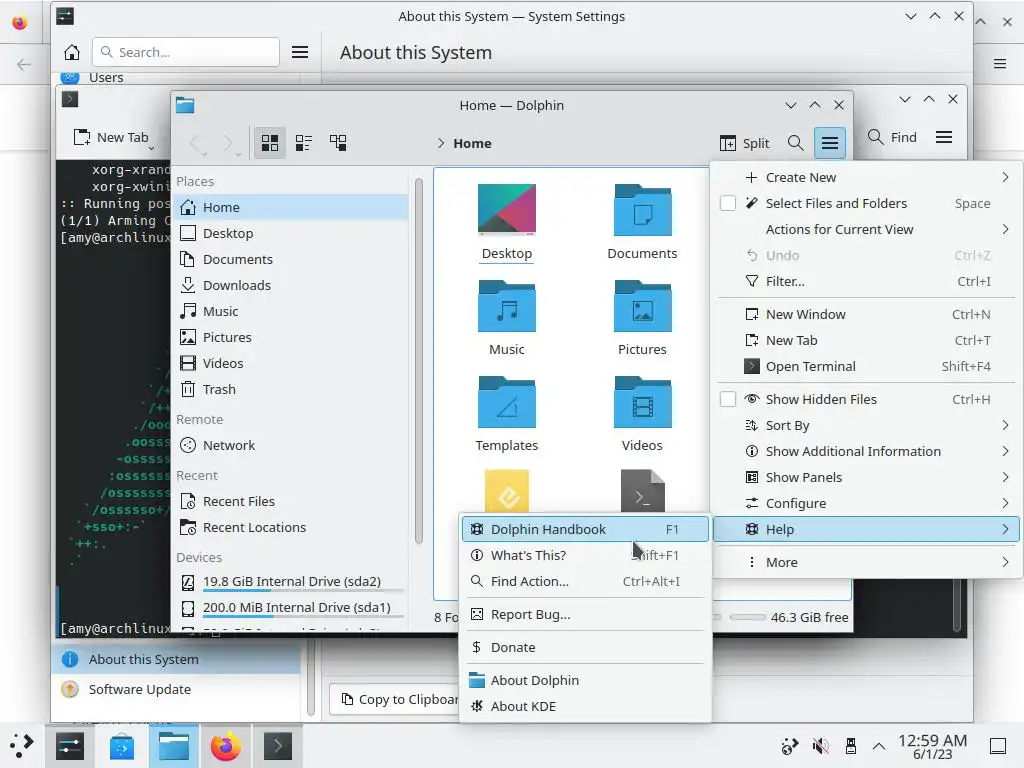Choose New Tab in the Dolphin menu

(866, 340)
